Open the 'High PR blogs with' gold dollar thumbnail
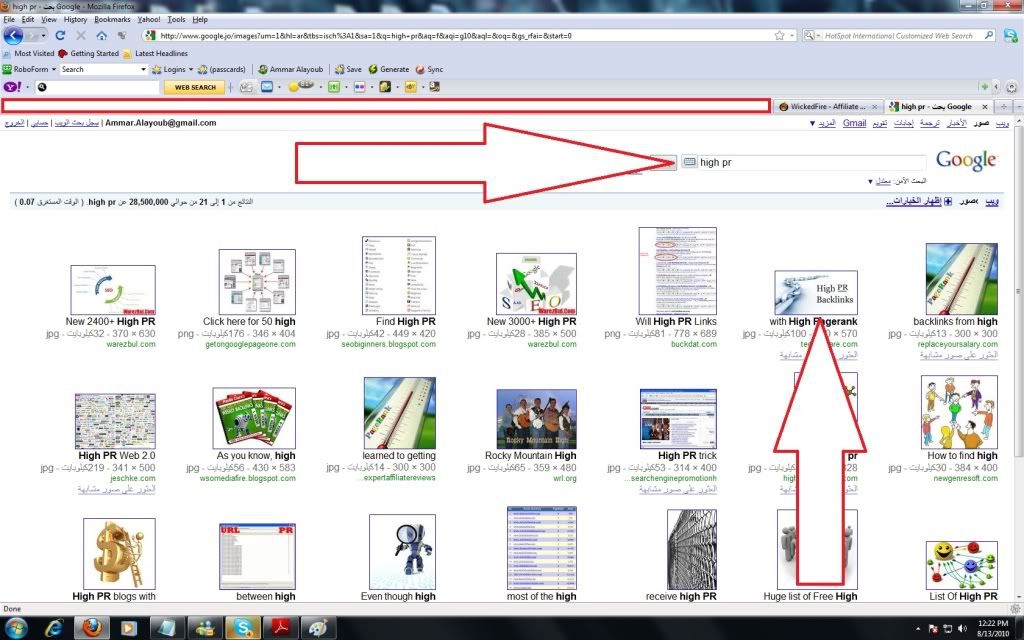The height and width of the screenshot is (640, 1024). click(120, 554)
